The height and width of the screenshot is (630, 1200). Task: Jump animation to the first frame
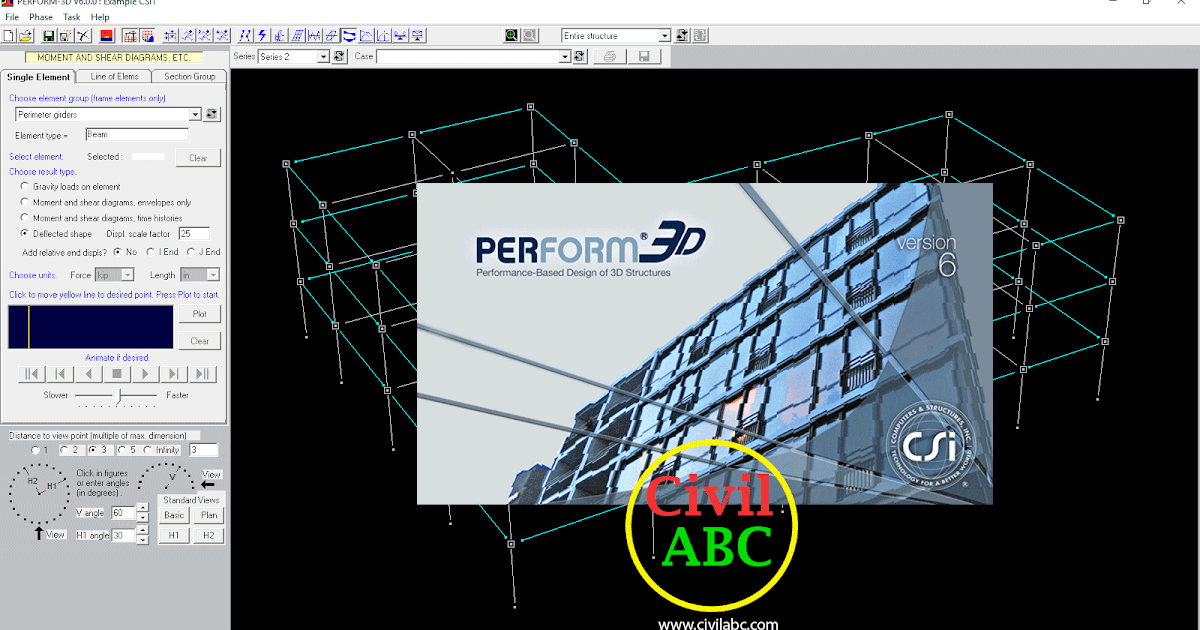(32, 374)
